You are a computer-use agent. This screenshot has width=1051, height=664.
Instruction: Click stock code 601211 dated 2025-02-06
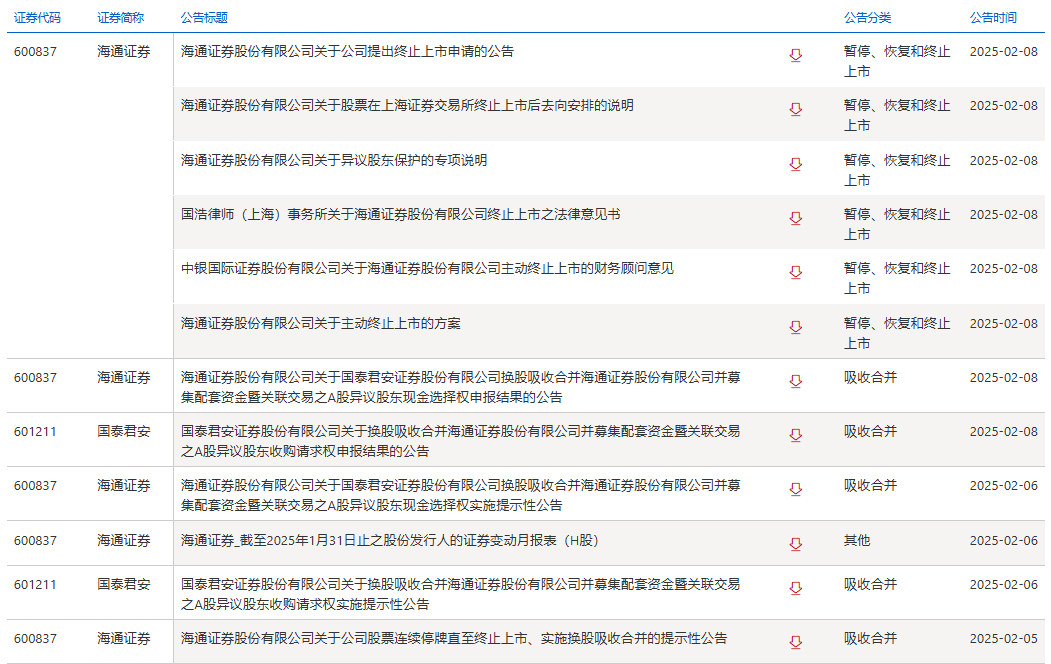[36, 584]
